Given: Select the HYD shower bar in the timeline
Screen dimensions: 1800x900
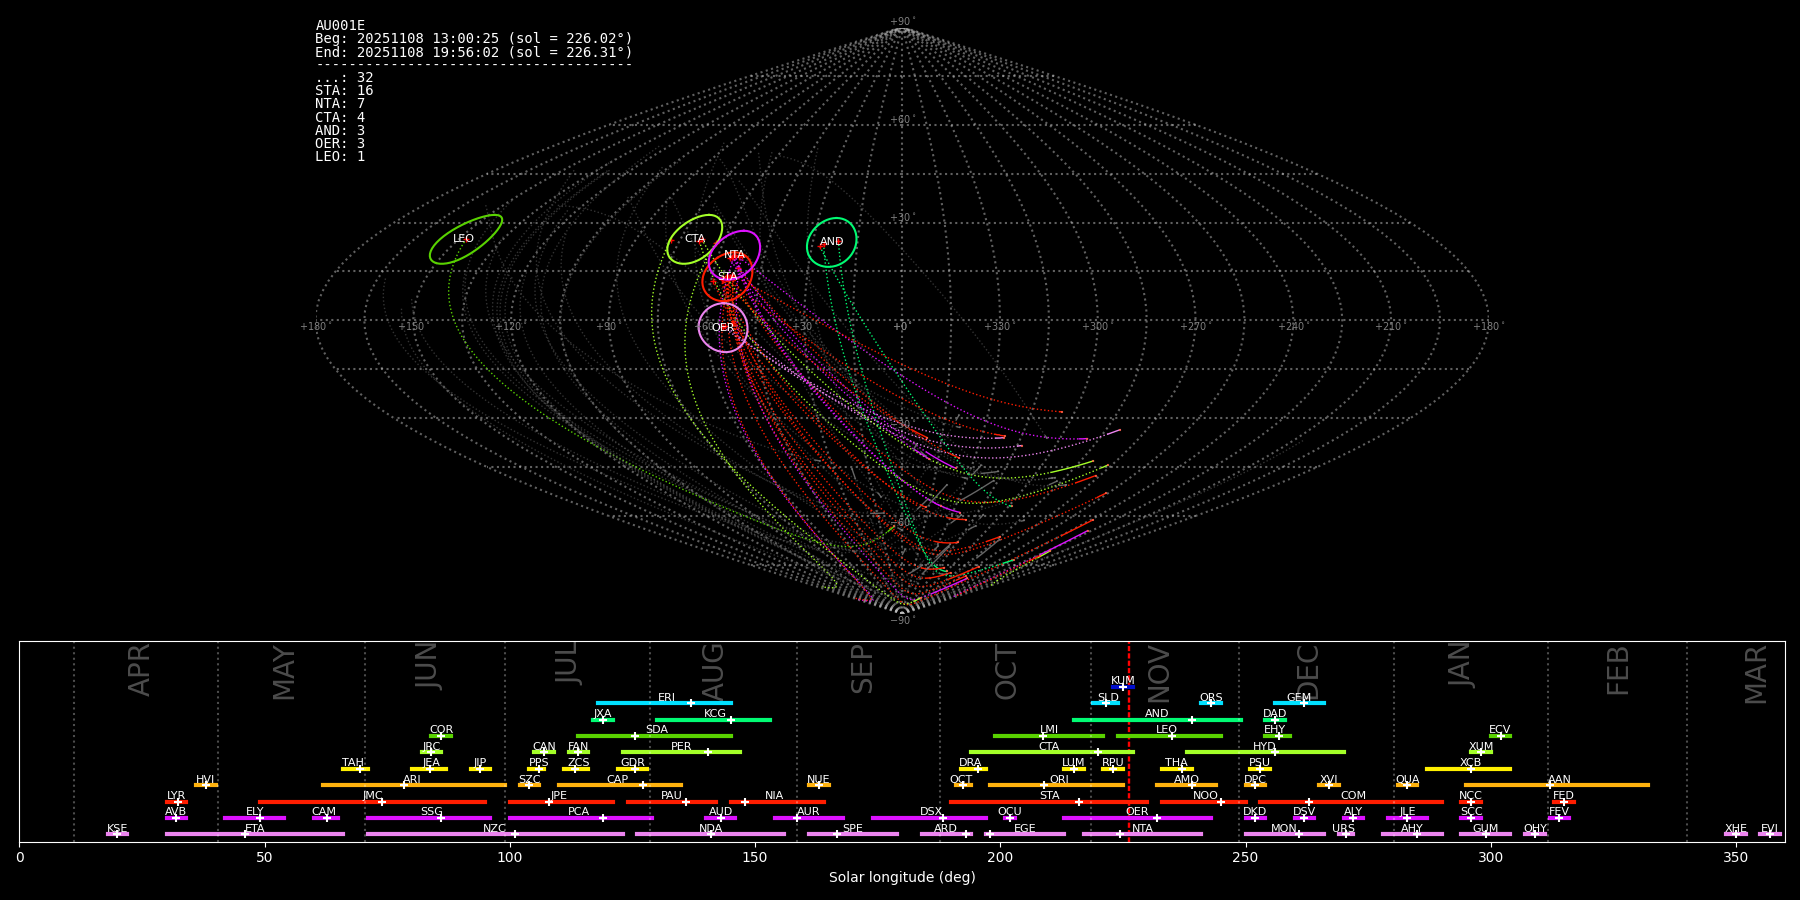Looking at the screenshot, I should click(x=1265, y=752).
